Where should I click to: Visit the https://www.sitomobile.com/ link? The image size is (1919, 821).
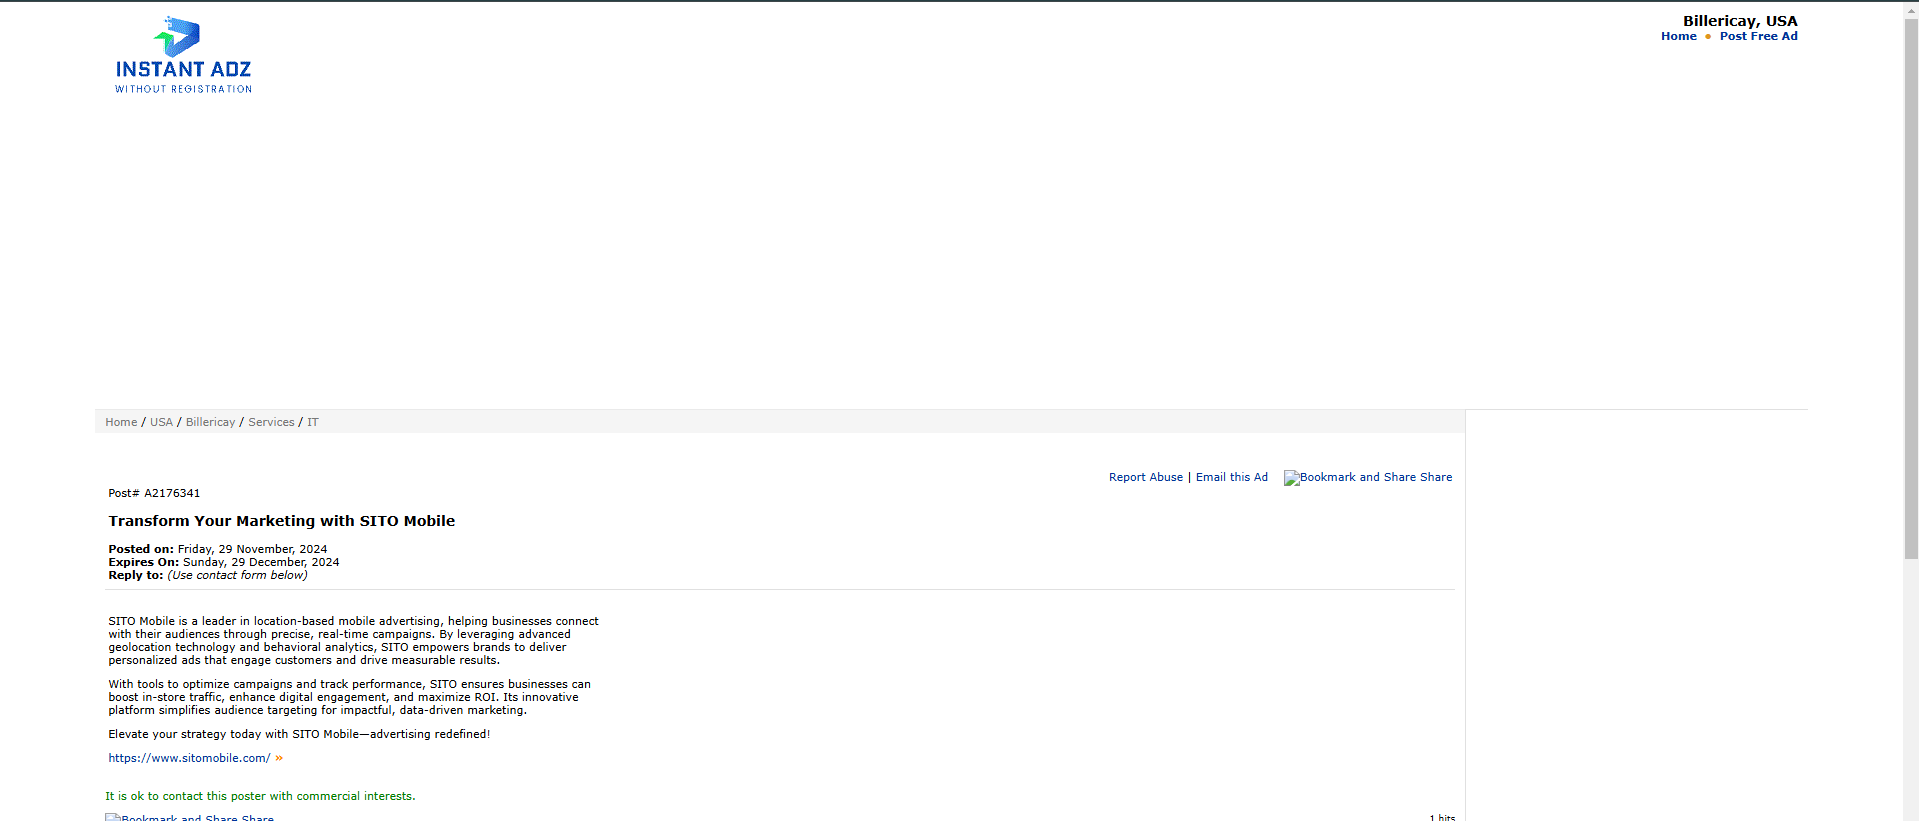pyautogui.click(x=189, y=758)
